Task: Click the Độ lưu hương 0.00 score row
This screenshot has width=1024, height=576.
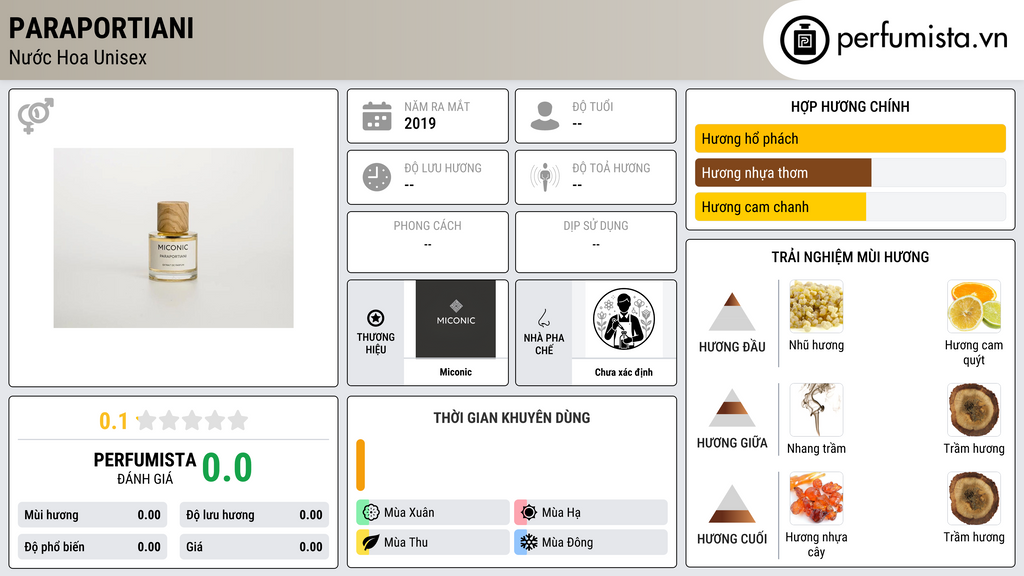Action: pyautogui.click(x=254, y=515)
